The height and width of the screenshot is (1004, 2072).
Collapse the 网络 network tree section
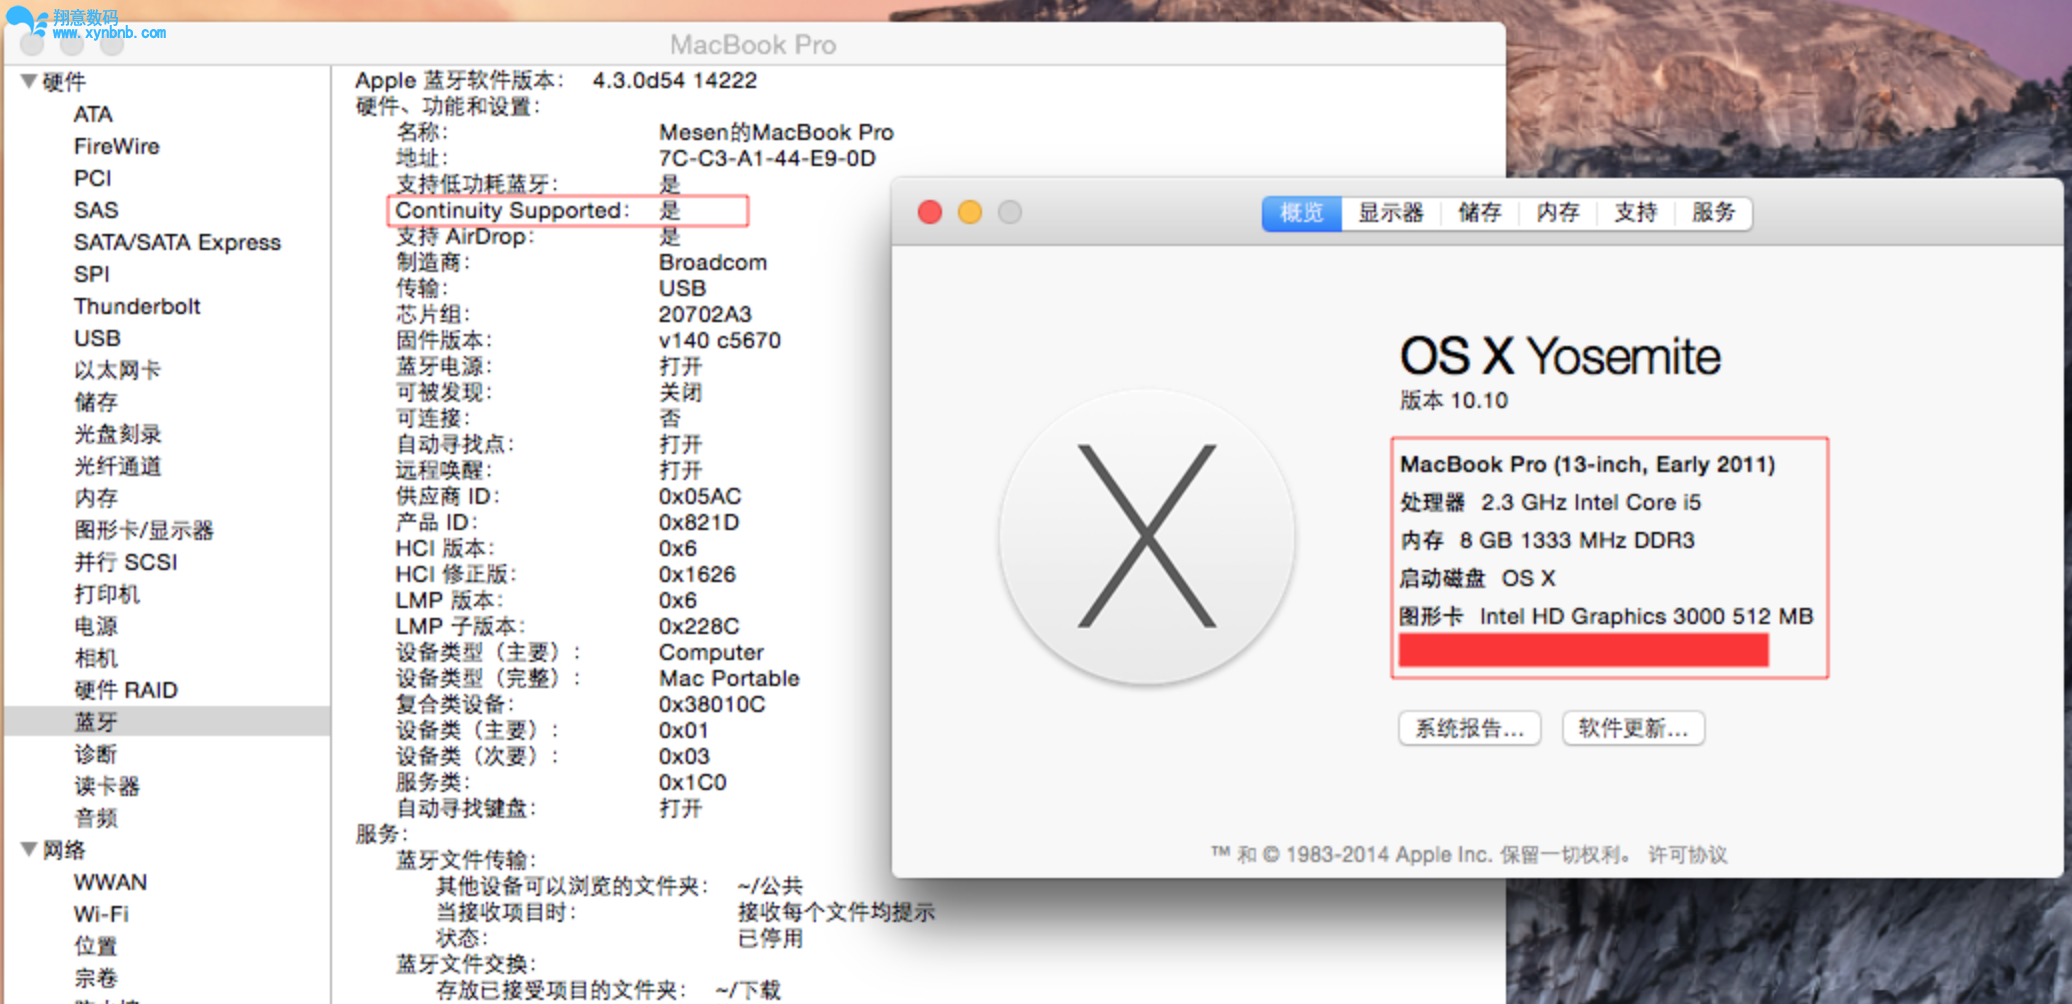(x=29, y=849)
